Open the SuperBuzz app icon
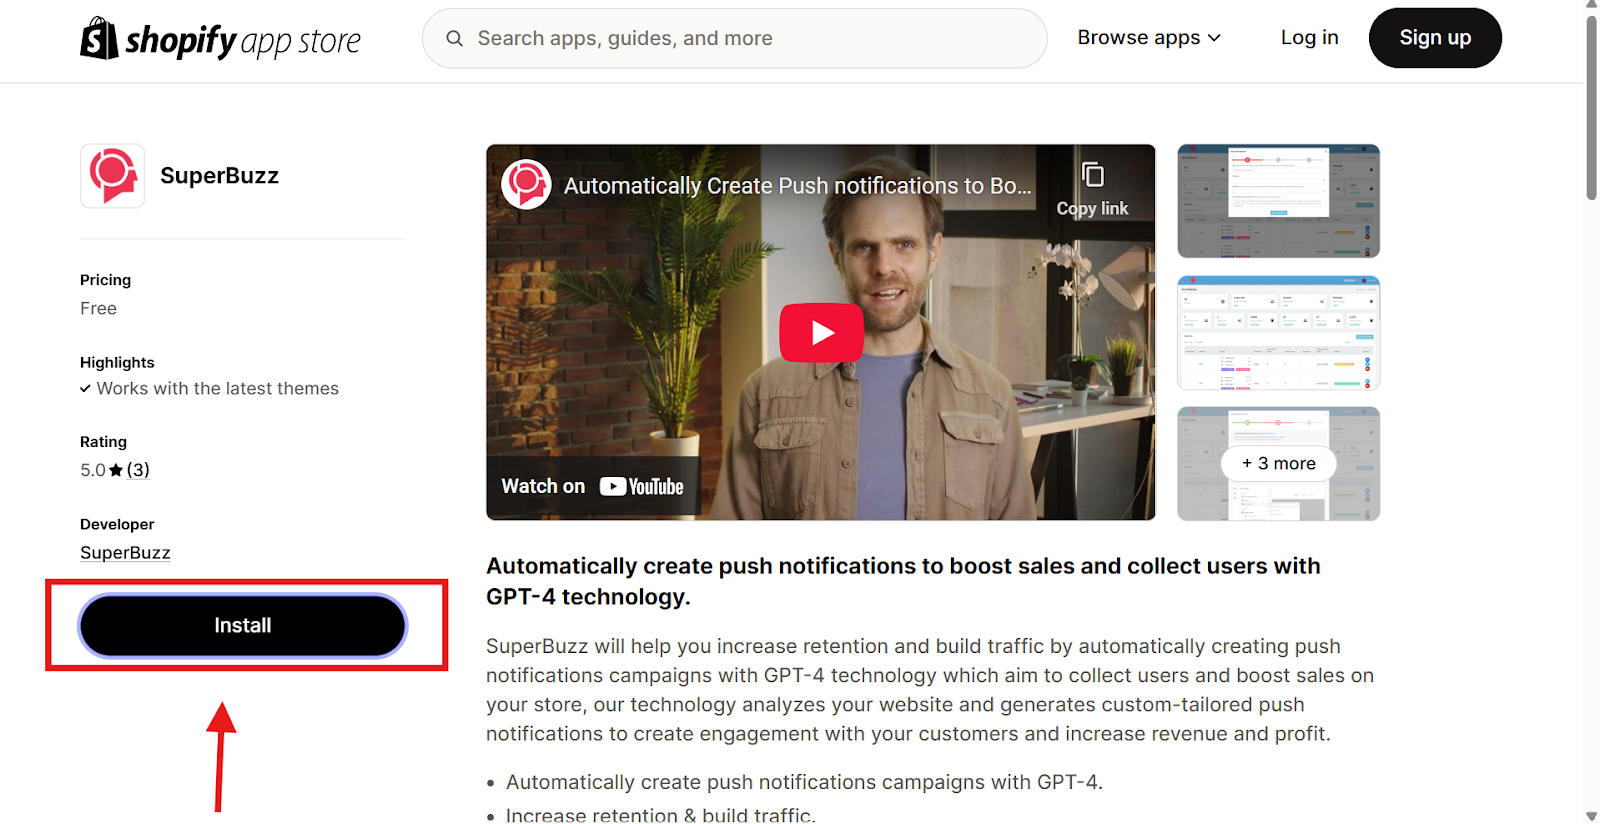The height and width of the screenshot is (824, 1600). point(112,176)
